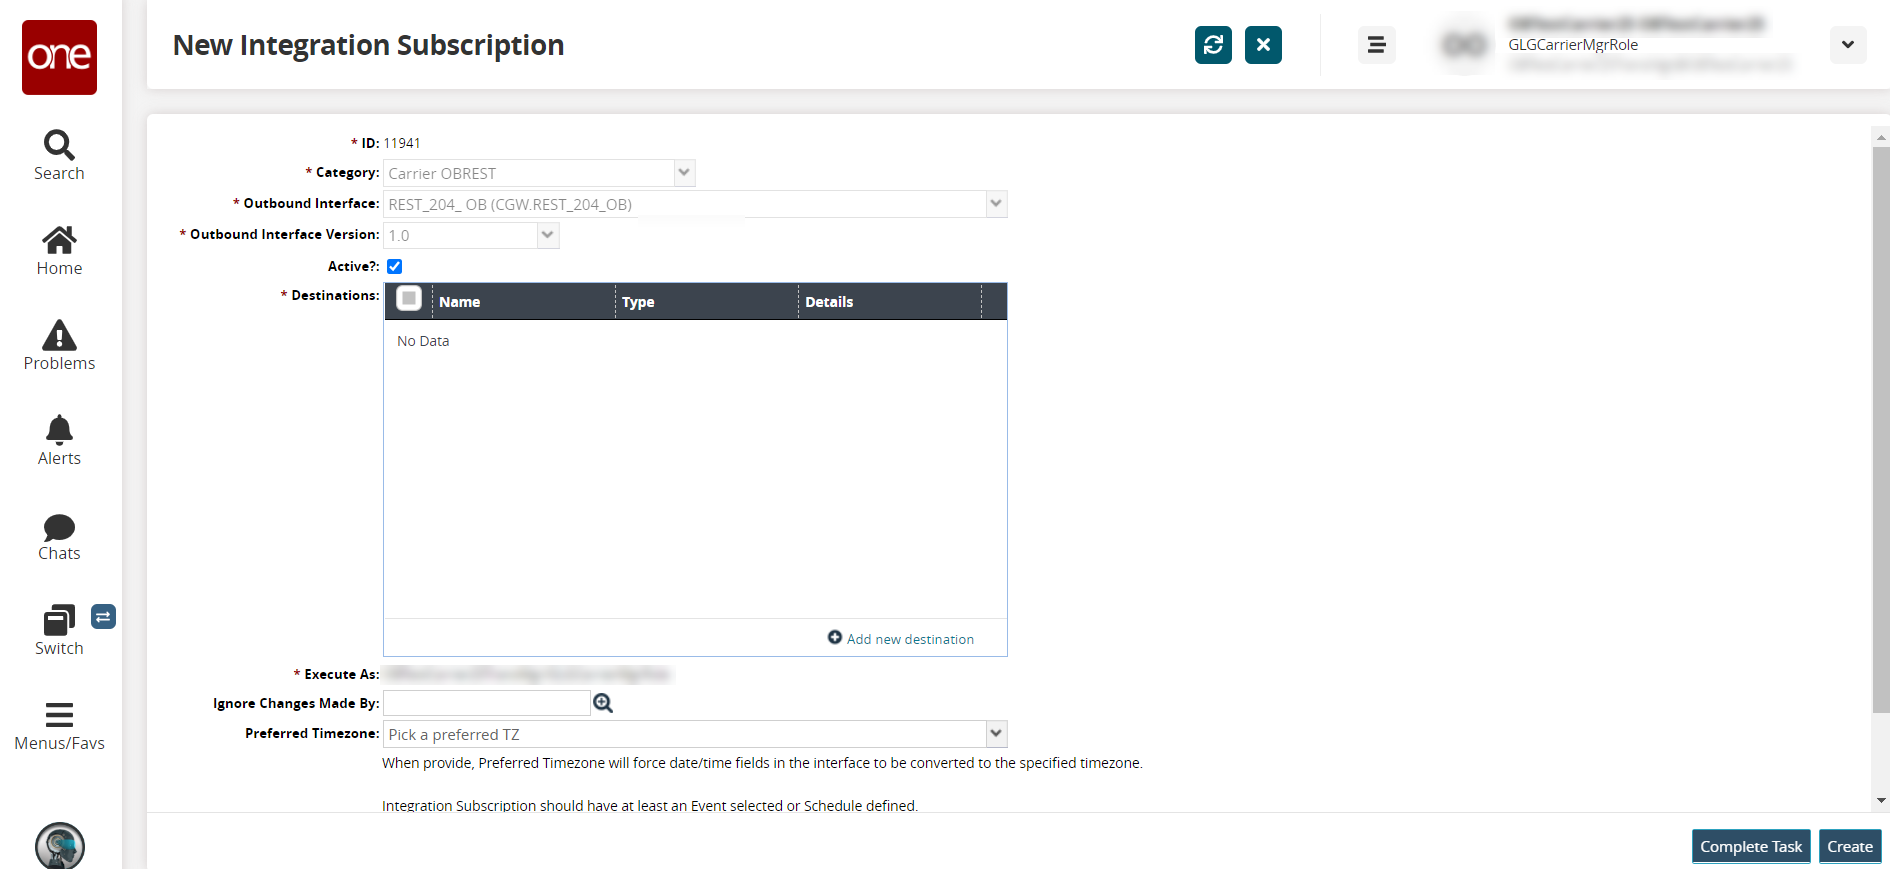
Task: Toggle the Active? checkbox
Action: click(395, 266)
